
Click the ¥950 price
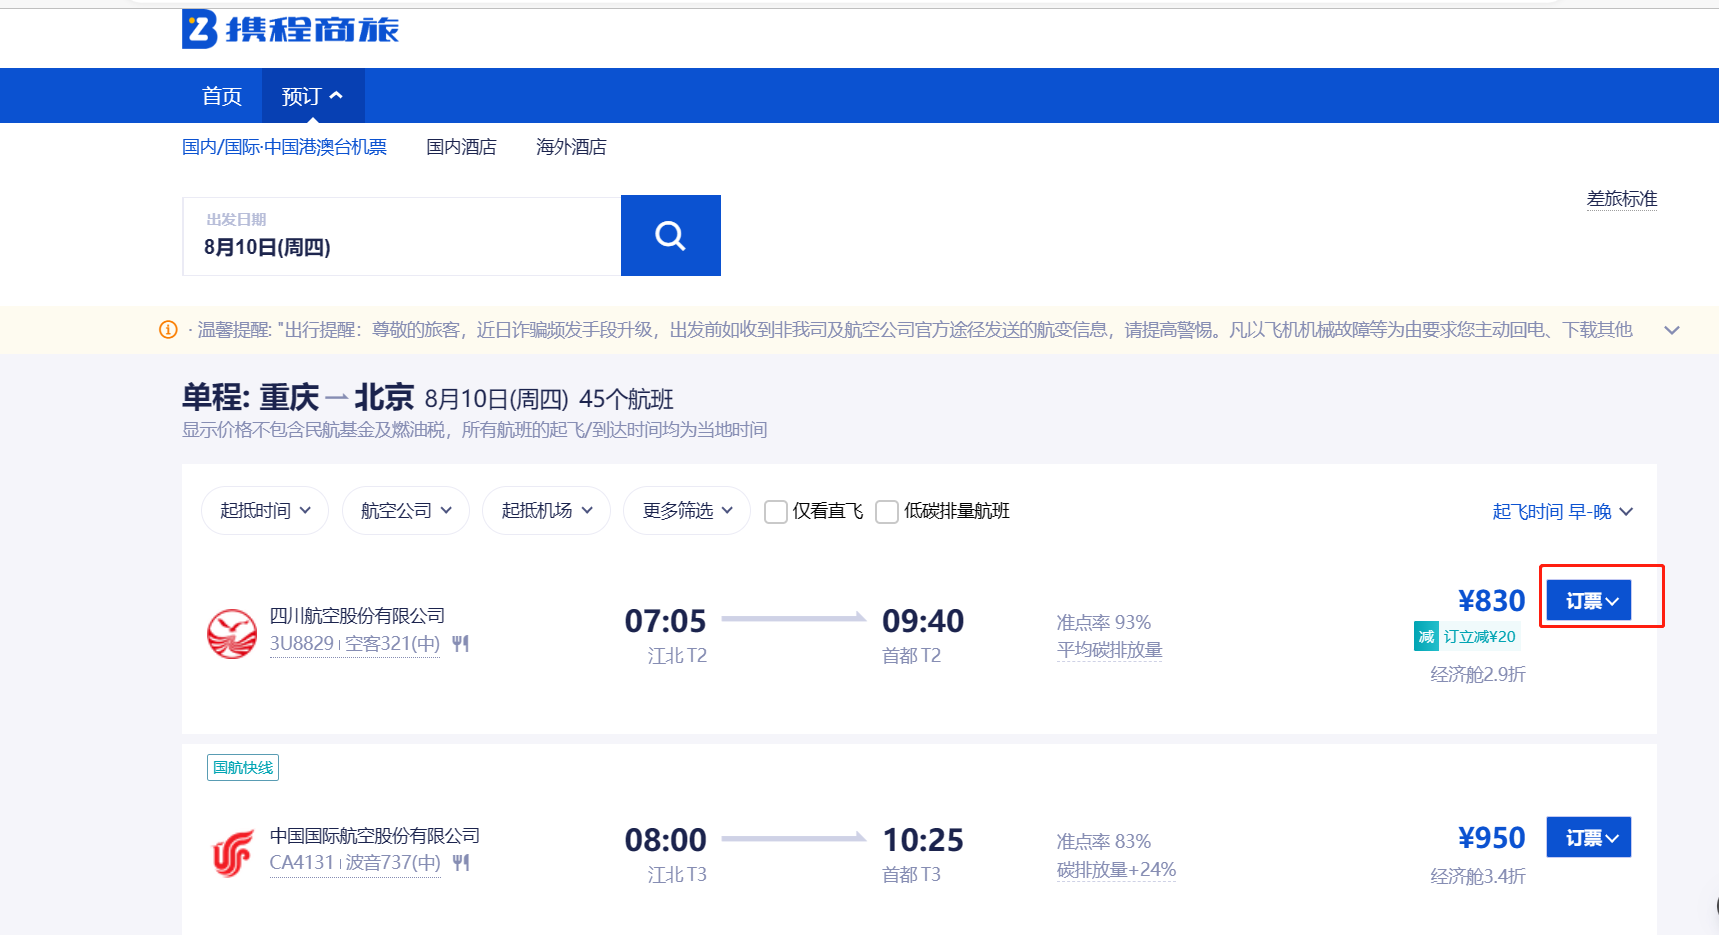pos(1492,837)
